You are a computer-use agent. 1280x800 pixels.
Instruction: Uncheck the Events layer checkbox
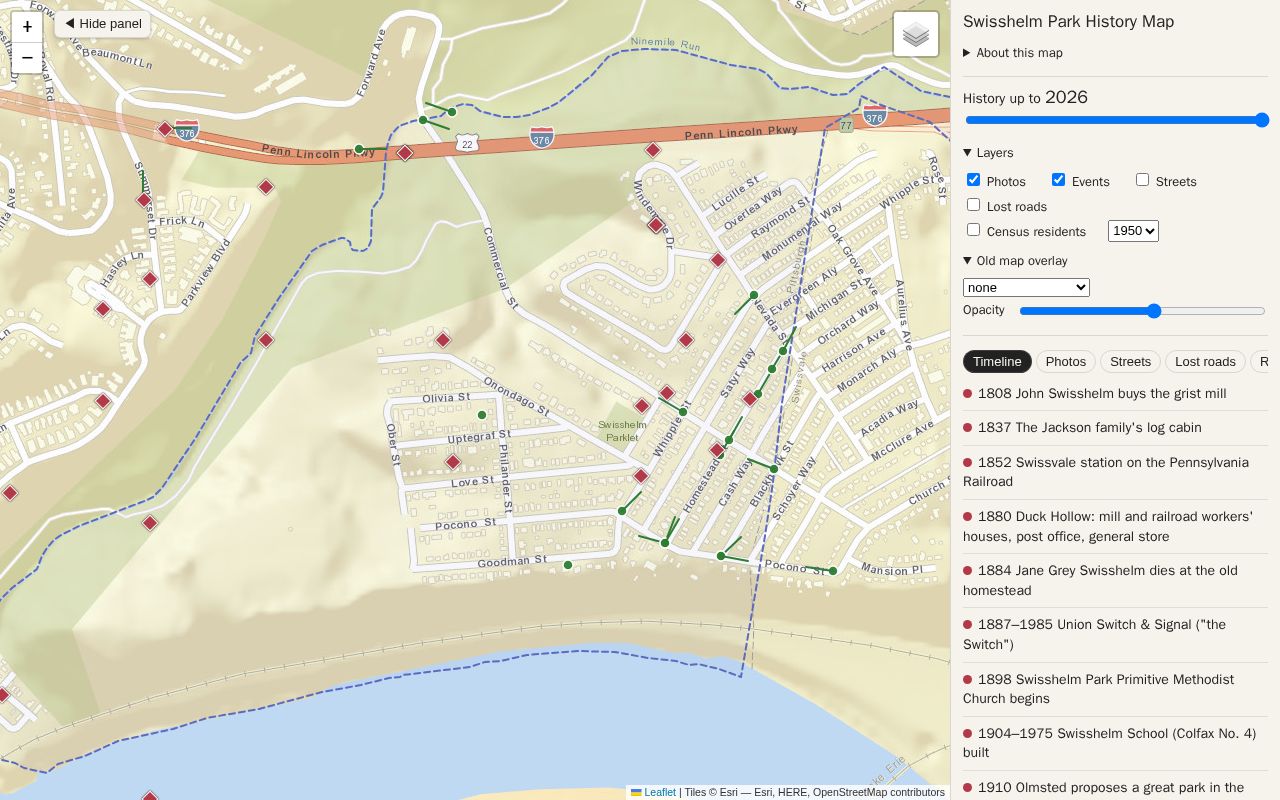pos(1058,180)
